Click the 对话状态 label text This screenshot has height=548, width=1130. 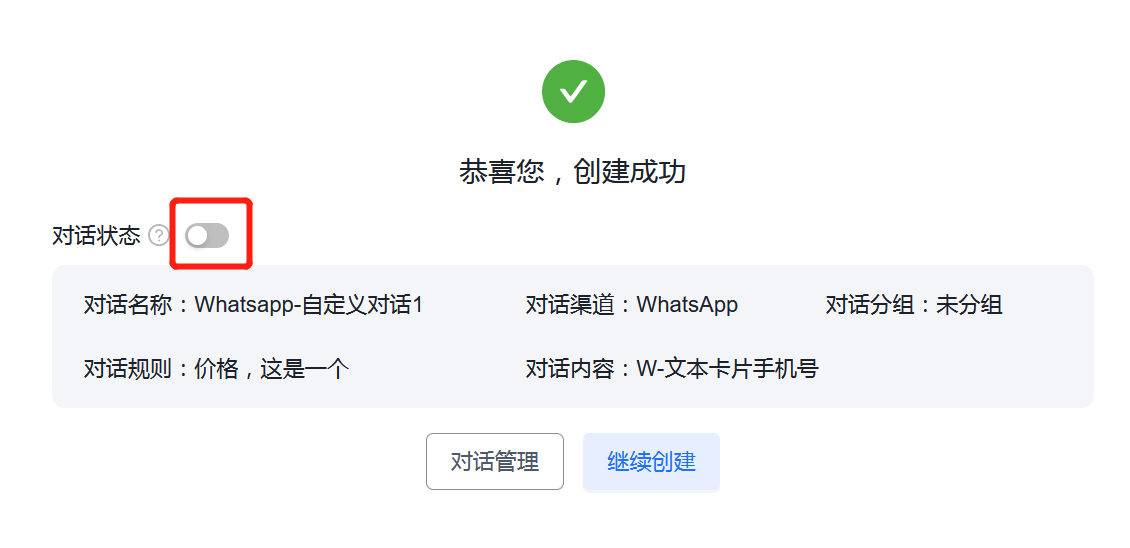coord(97,236)
